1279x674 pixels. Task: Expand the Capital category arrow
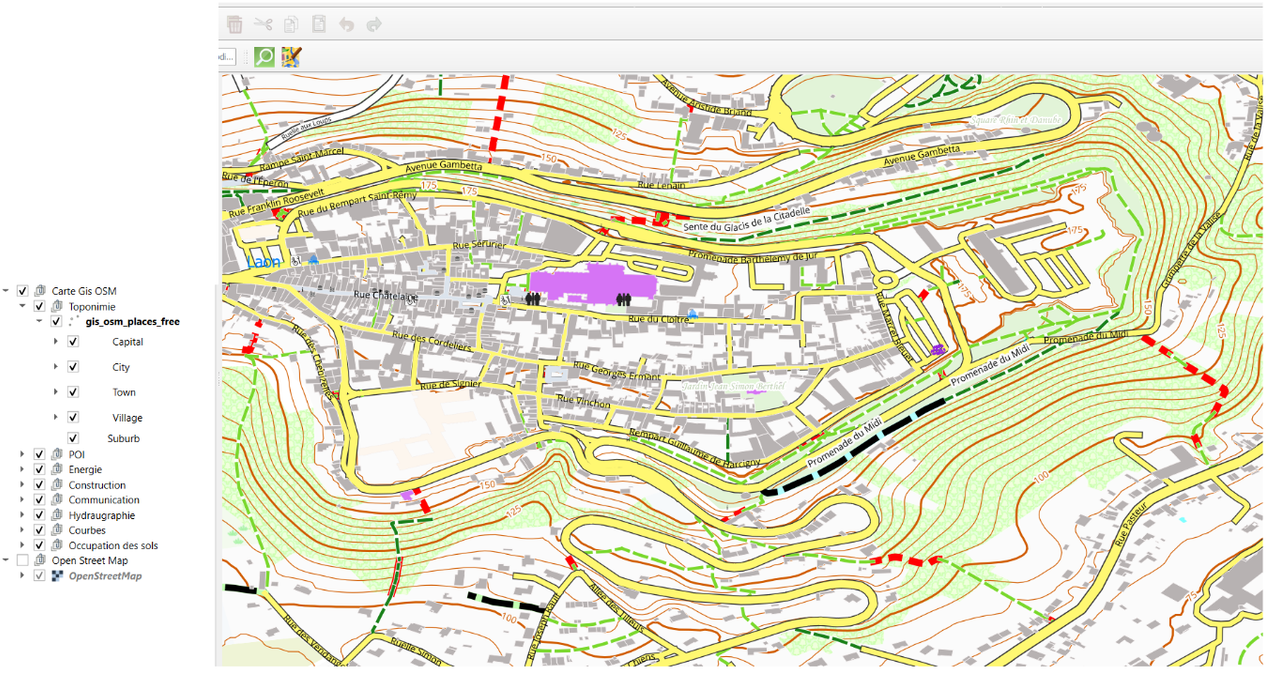coord(57,342)
